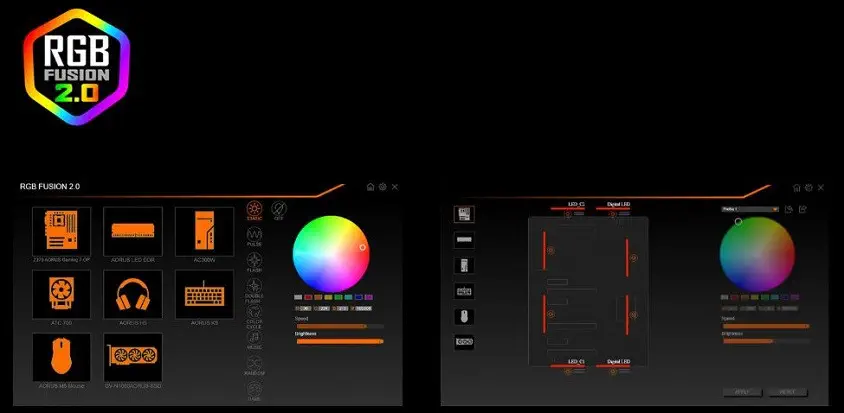Pick the blue swatch in device overview window
This screenshot has width=844, height=413.
(x=358, y=297)
